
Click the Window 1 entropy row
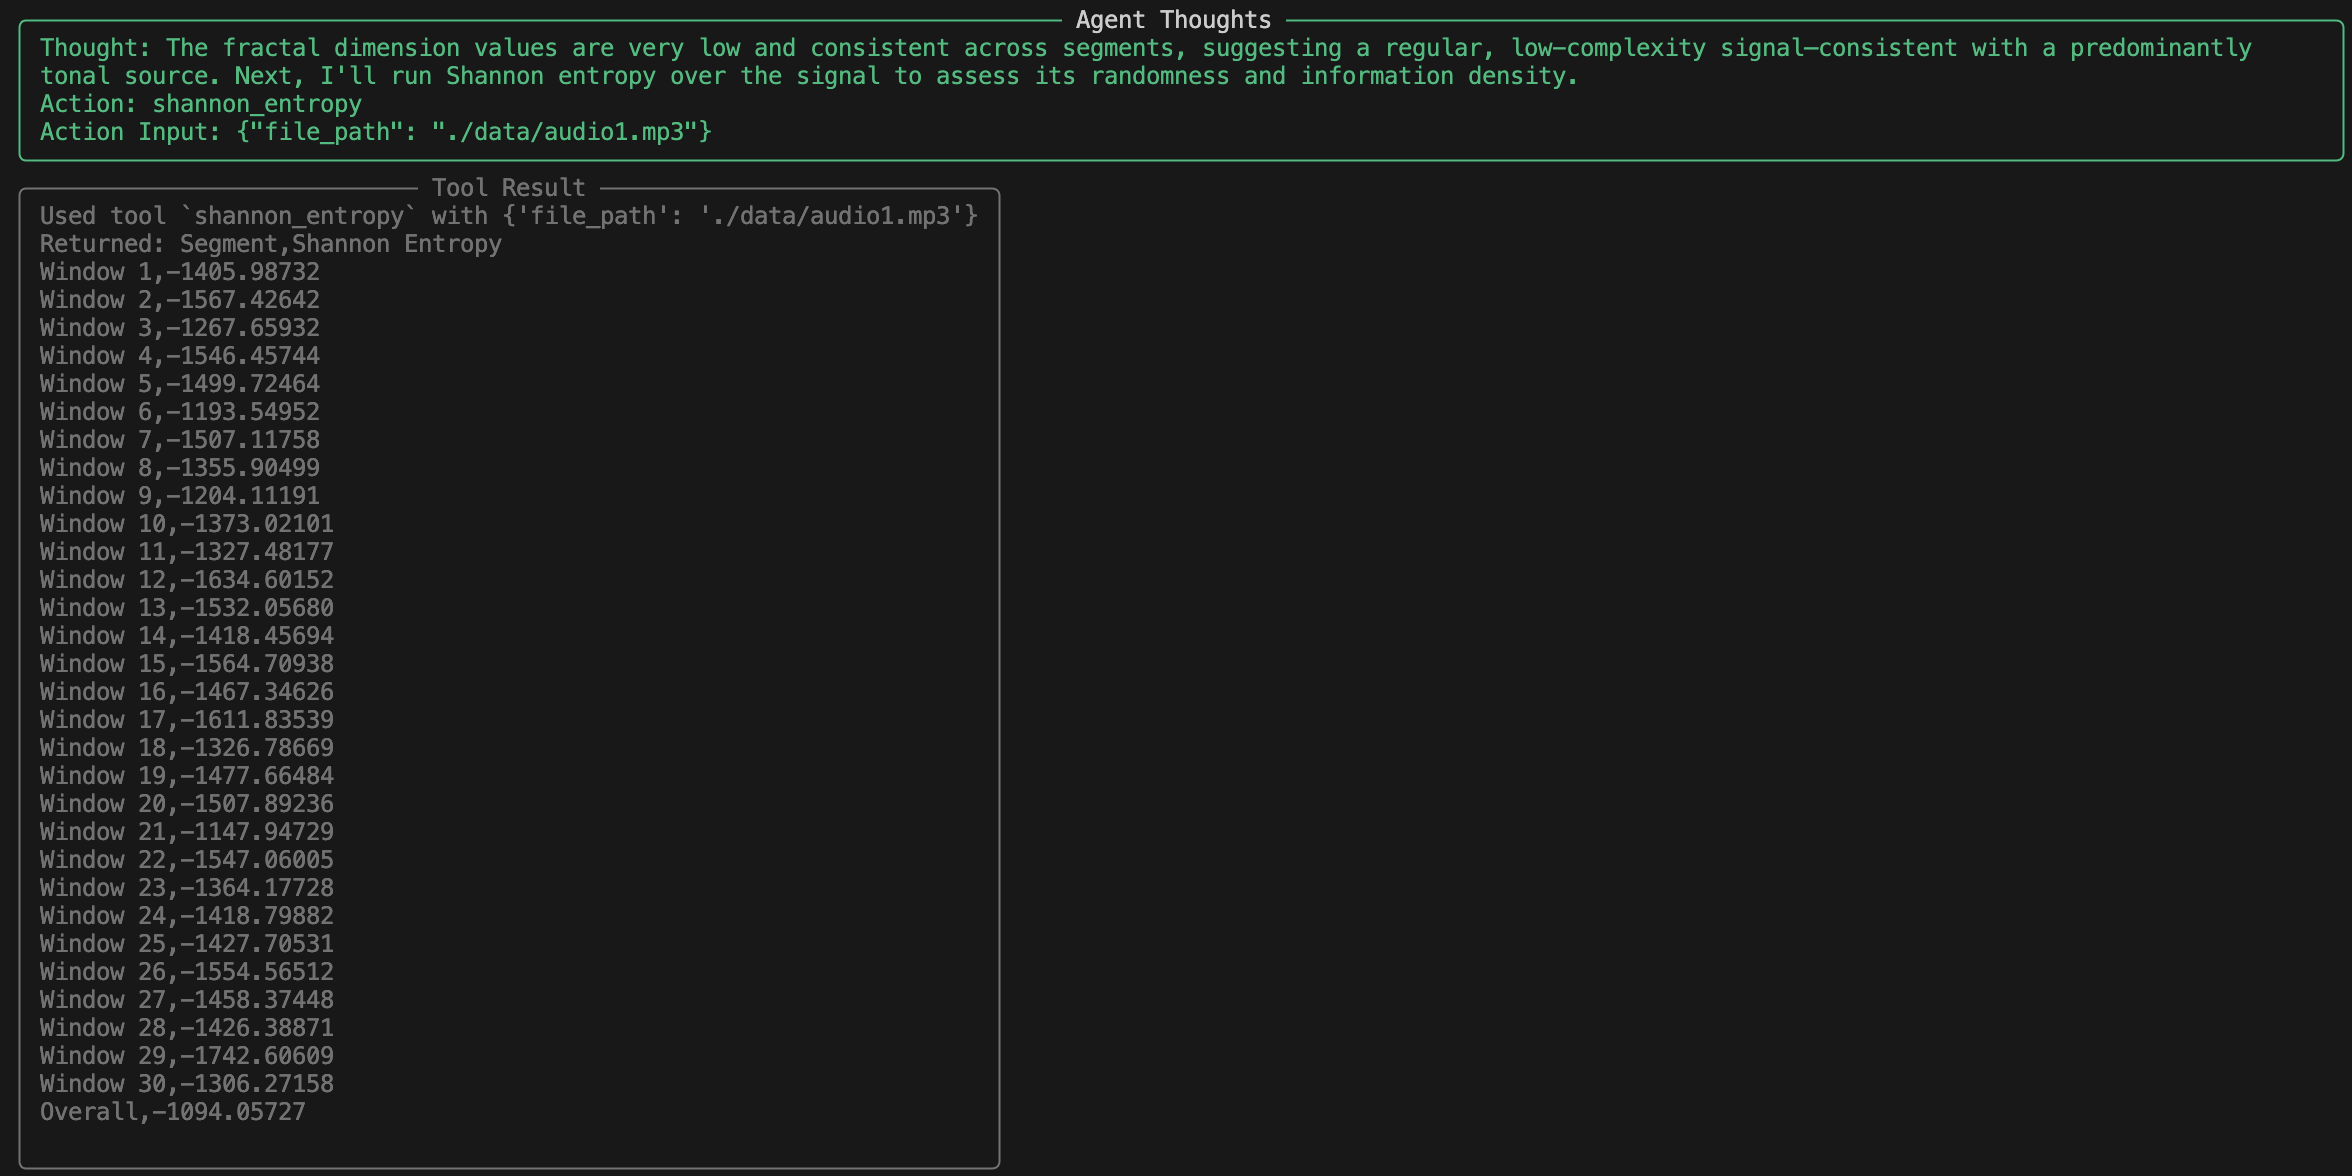click(180, 272)
